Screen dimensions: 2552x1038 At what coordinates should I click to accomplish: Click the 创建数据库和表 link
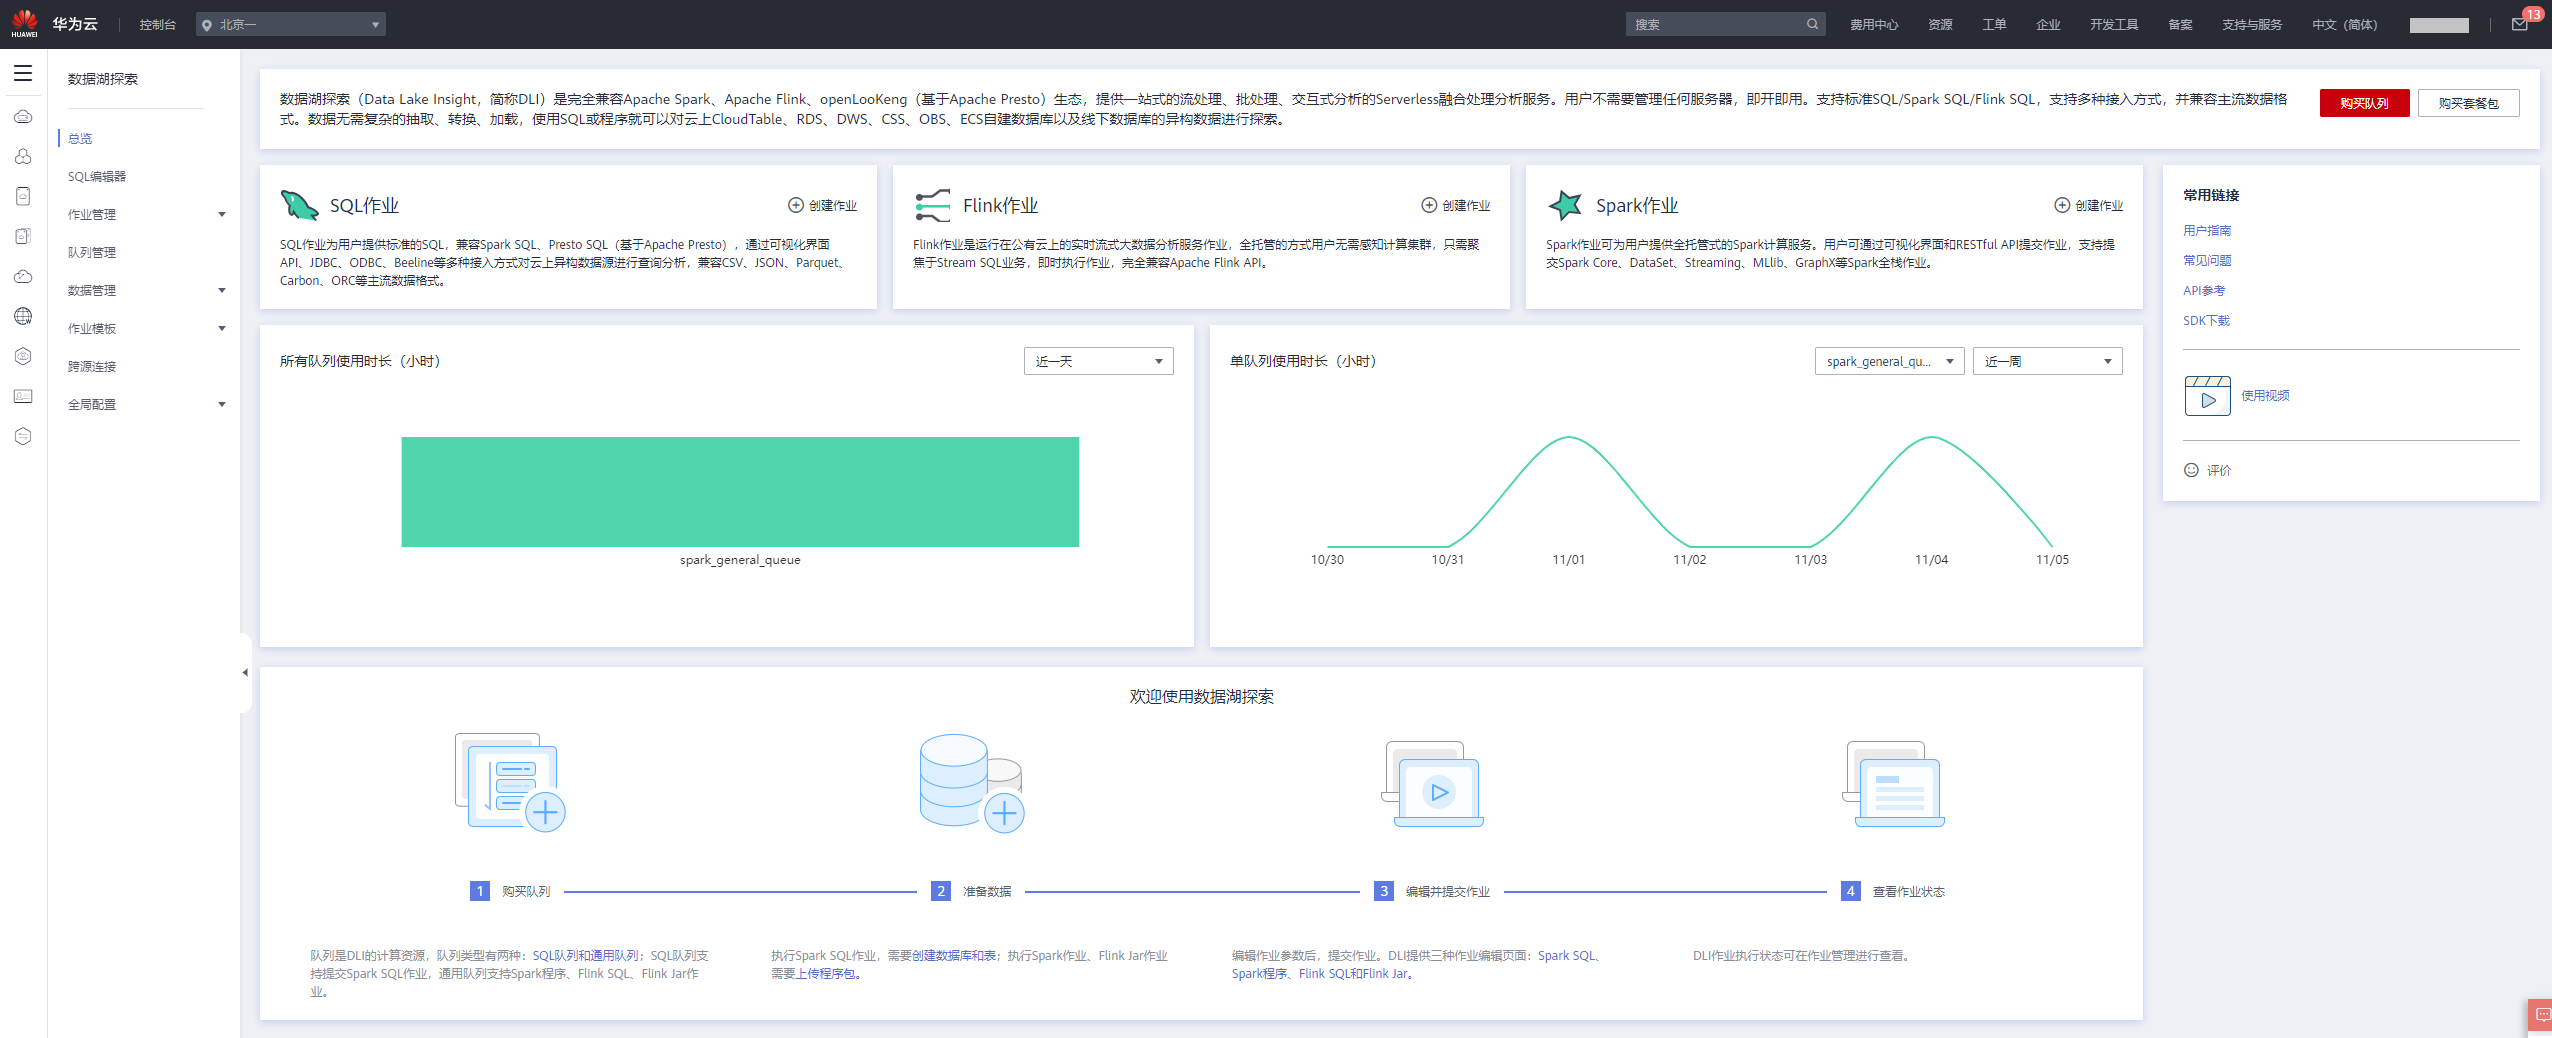click(954, 955)
